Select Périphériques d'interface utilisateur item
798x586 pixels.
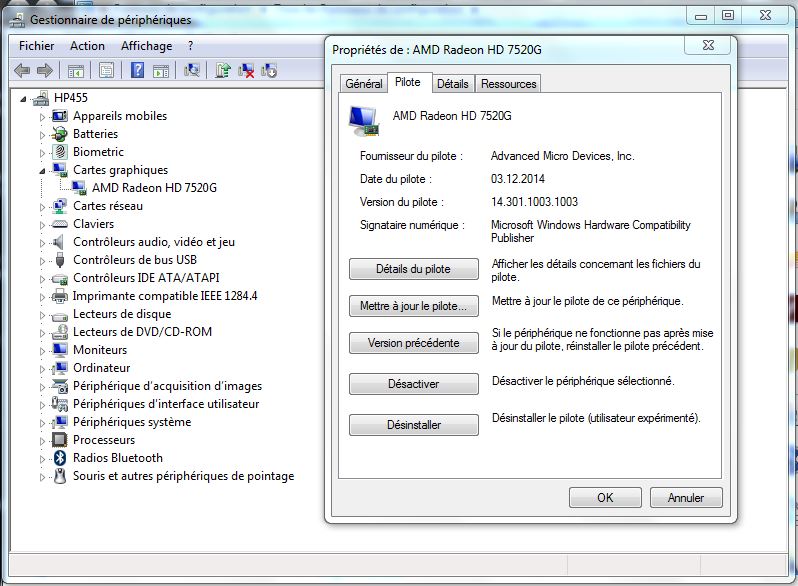(x=166, y=404)
